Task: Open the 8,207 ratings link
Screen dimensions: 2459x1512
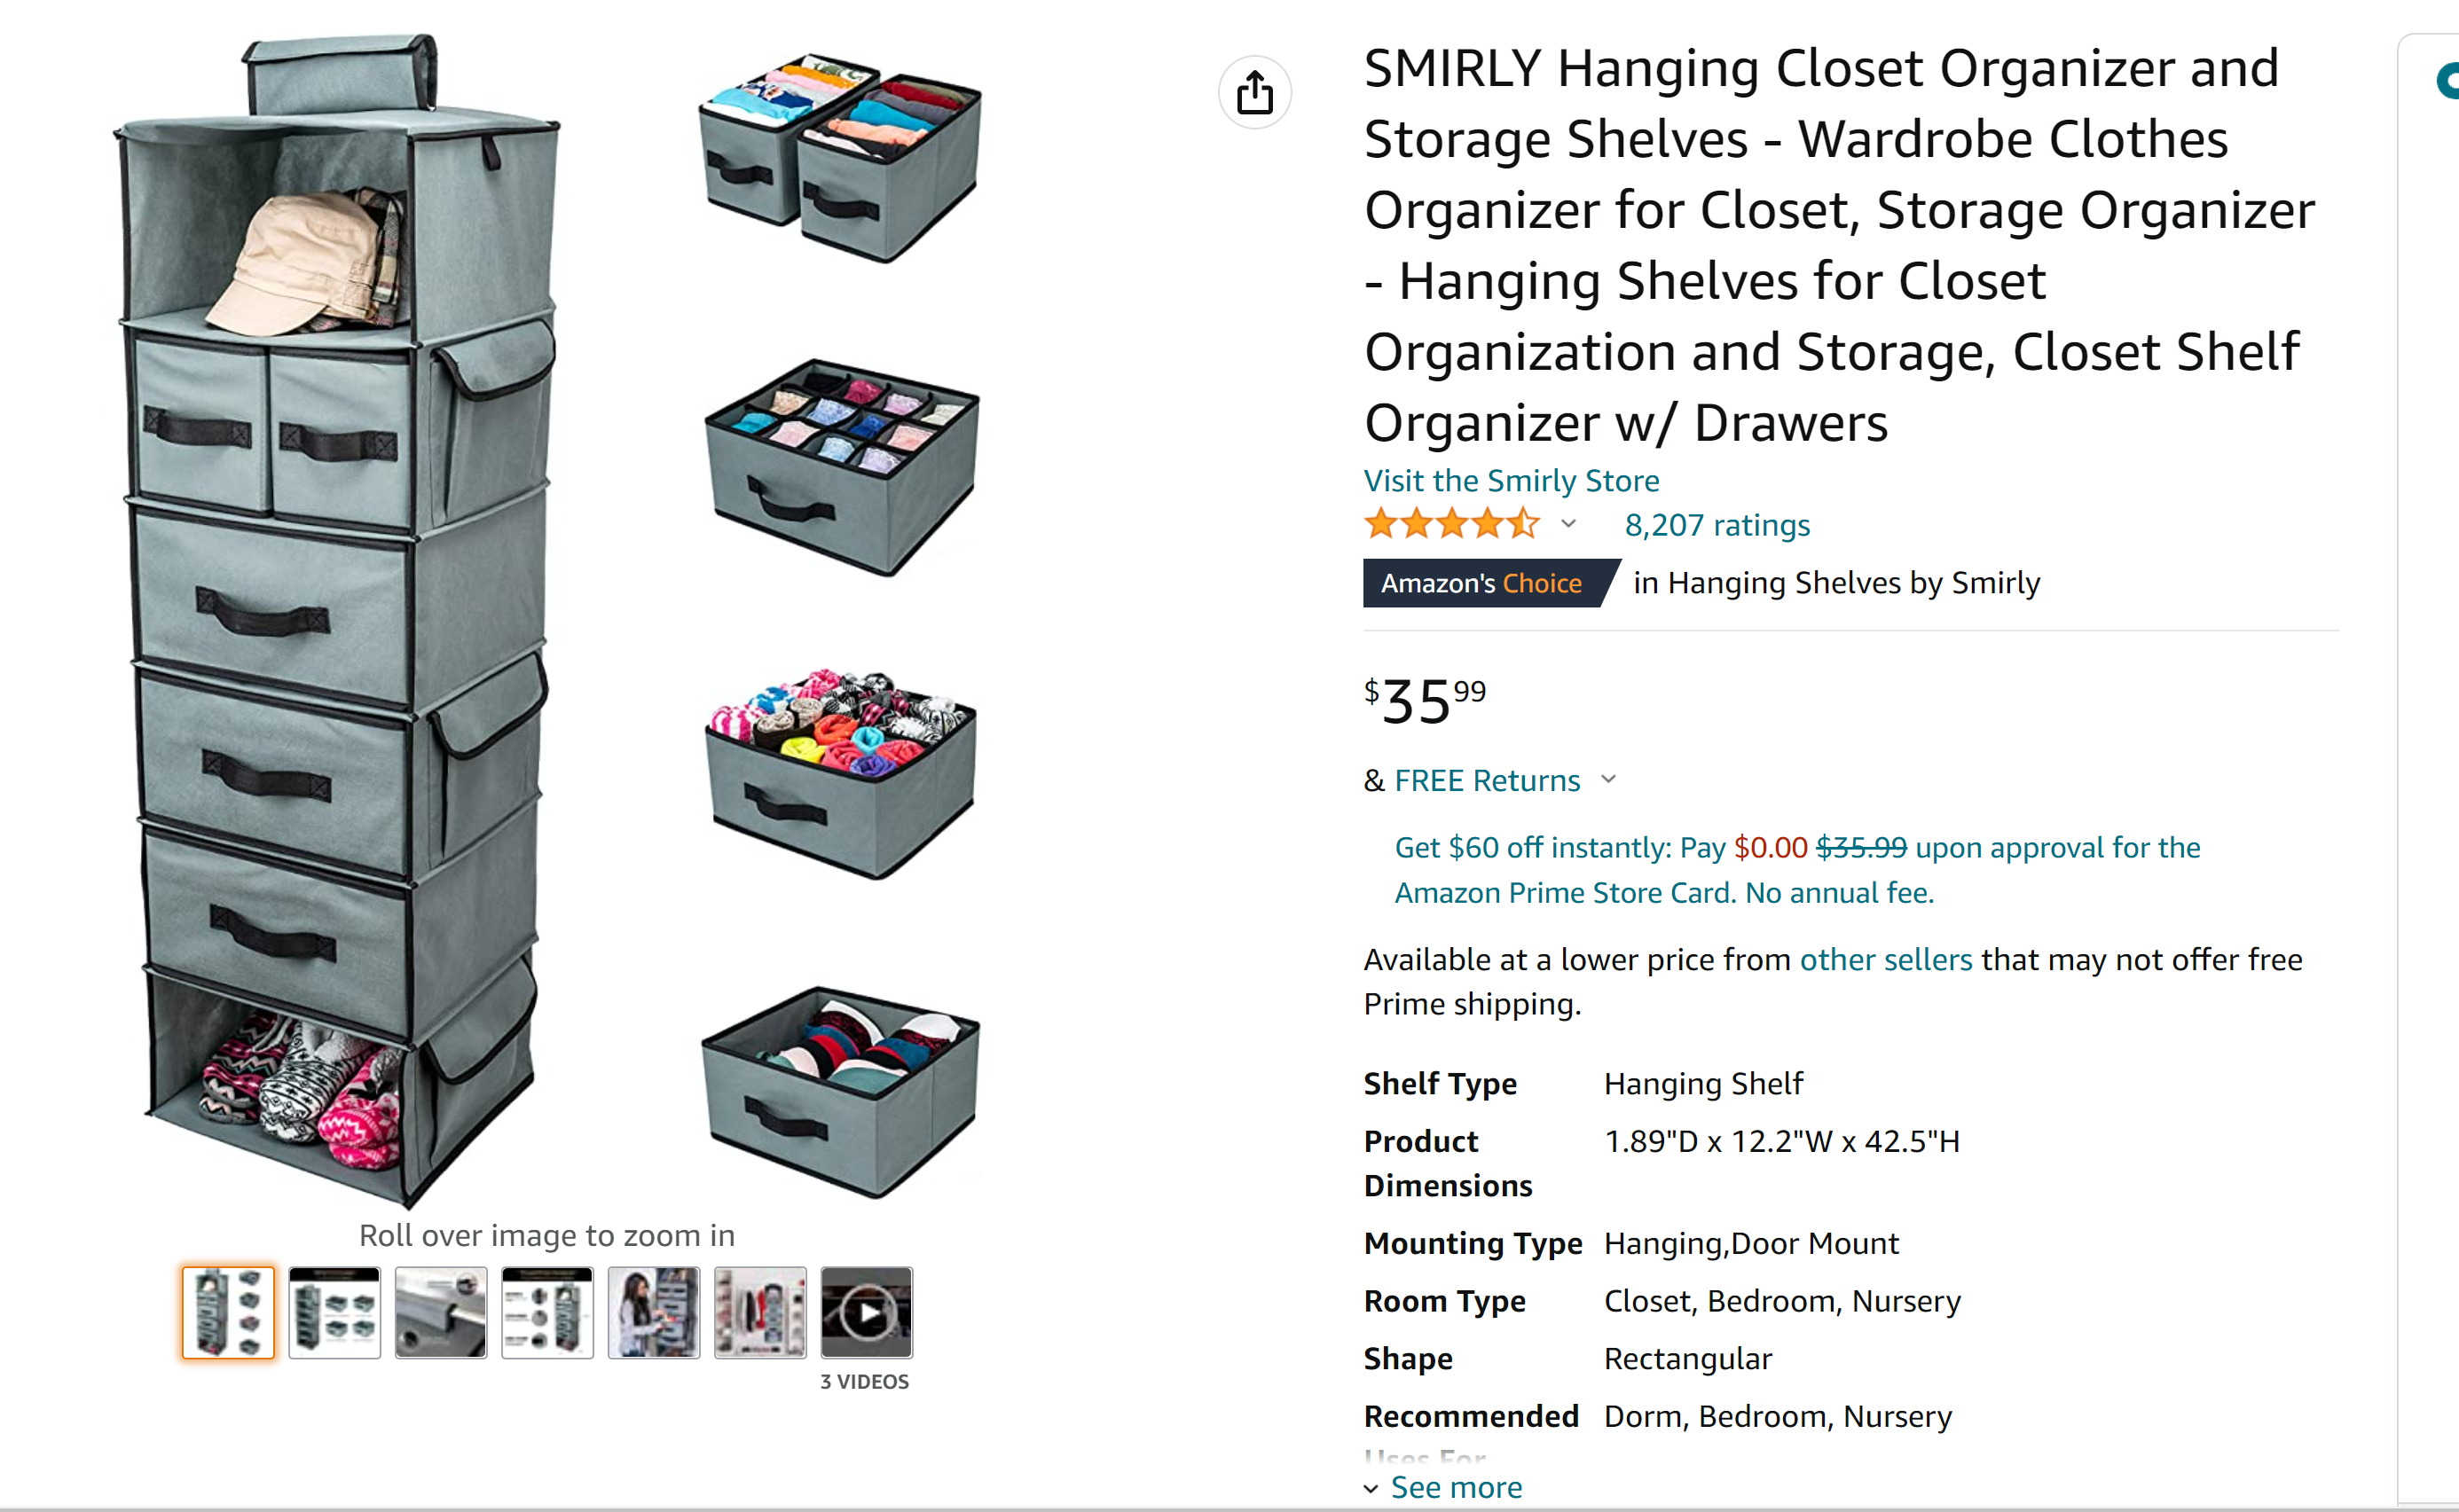Action: [x=1717, y=525]
